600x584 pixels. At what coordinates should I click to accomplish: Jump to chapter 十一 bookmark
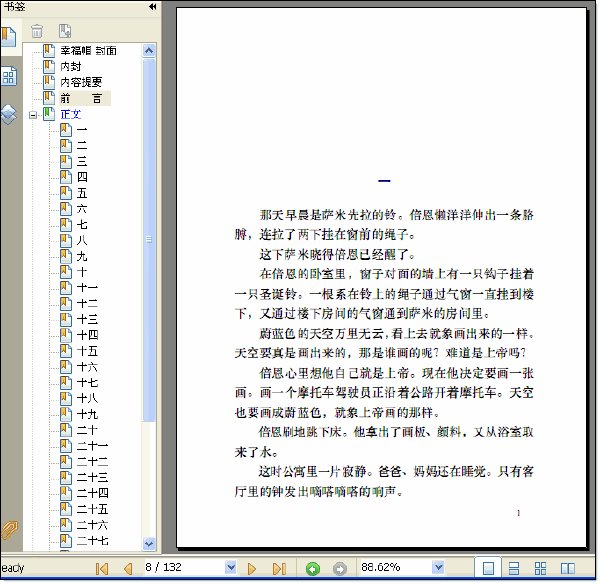87,288
